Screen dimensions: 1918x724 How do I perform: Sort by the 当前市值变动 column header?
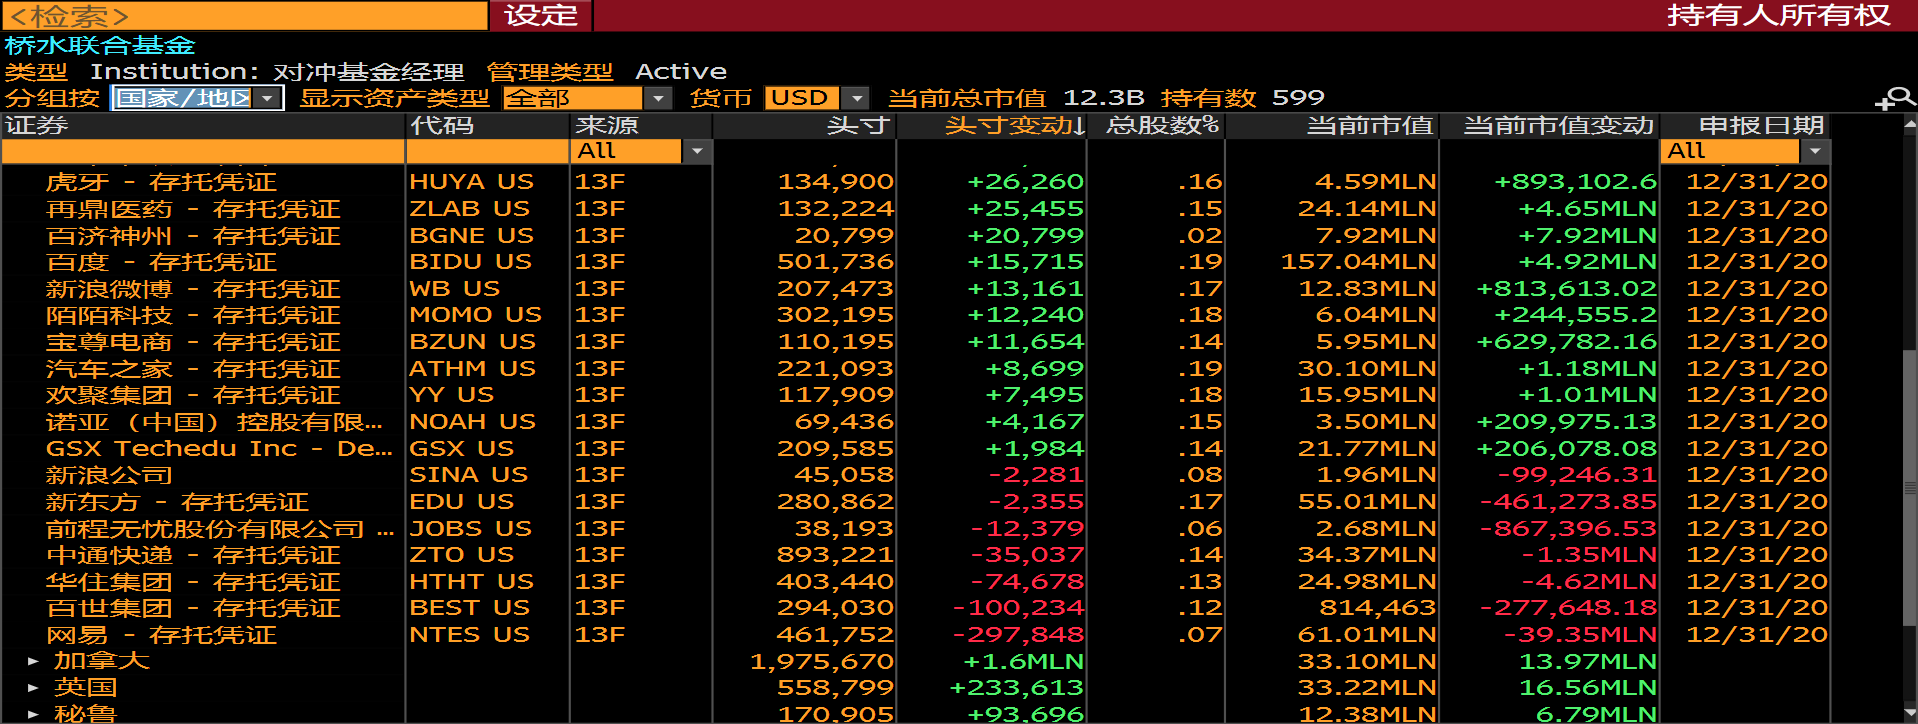pos(1549,125)
